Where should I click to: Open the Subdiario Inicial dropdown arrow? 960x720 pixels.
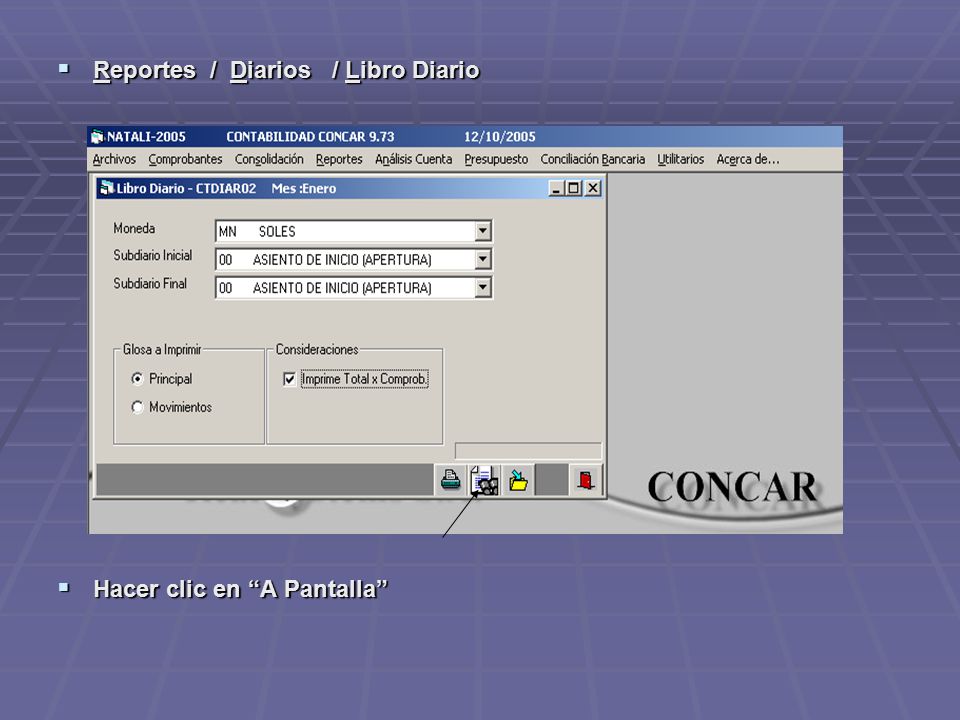pyautogui.click(x=482, y=259)
